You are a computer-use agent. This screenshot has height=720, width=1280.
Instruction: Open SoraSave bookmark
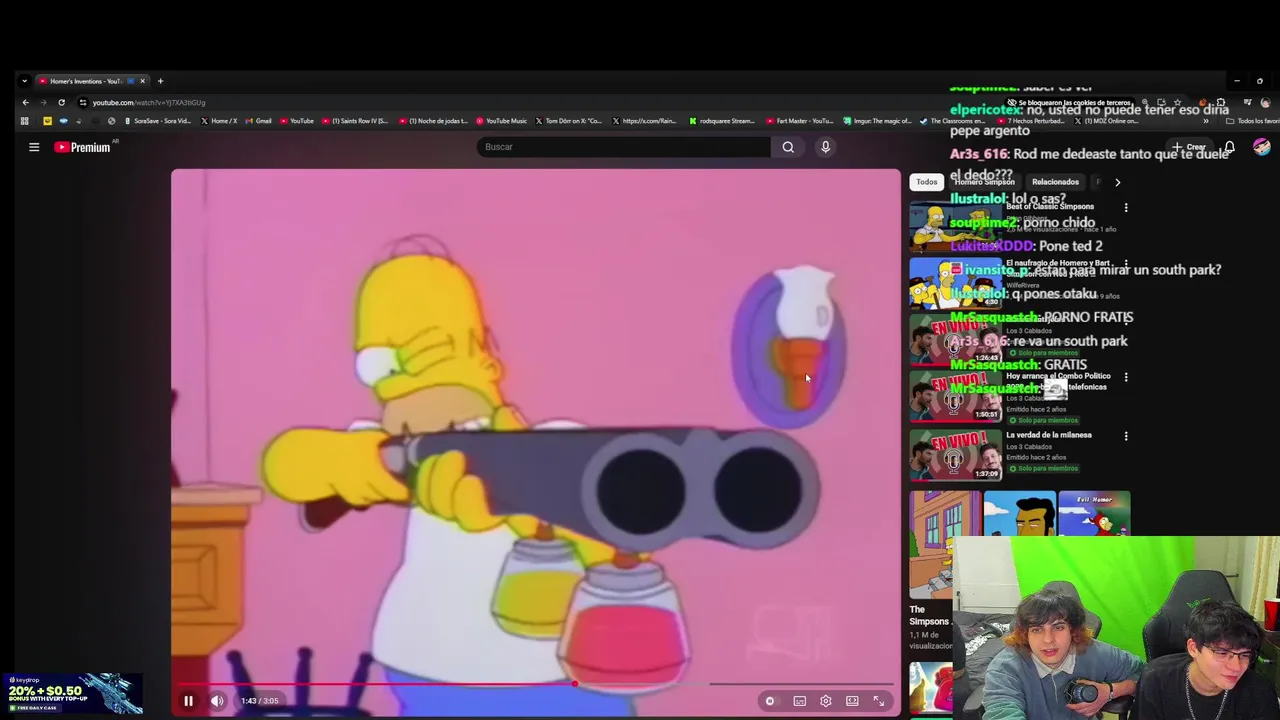tap(157, 121)
